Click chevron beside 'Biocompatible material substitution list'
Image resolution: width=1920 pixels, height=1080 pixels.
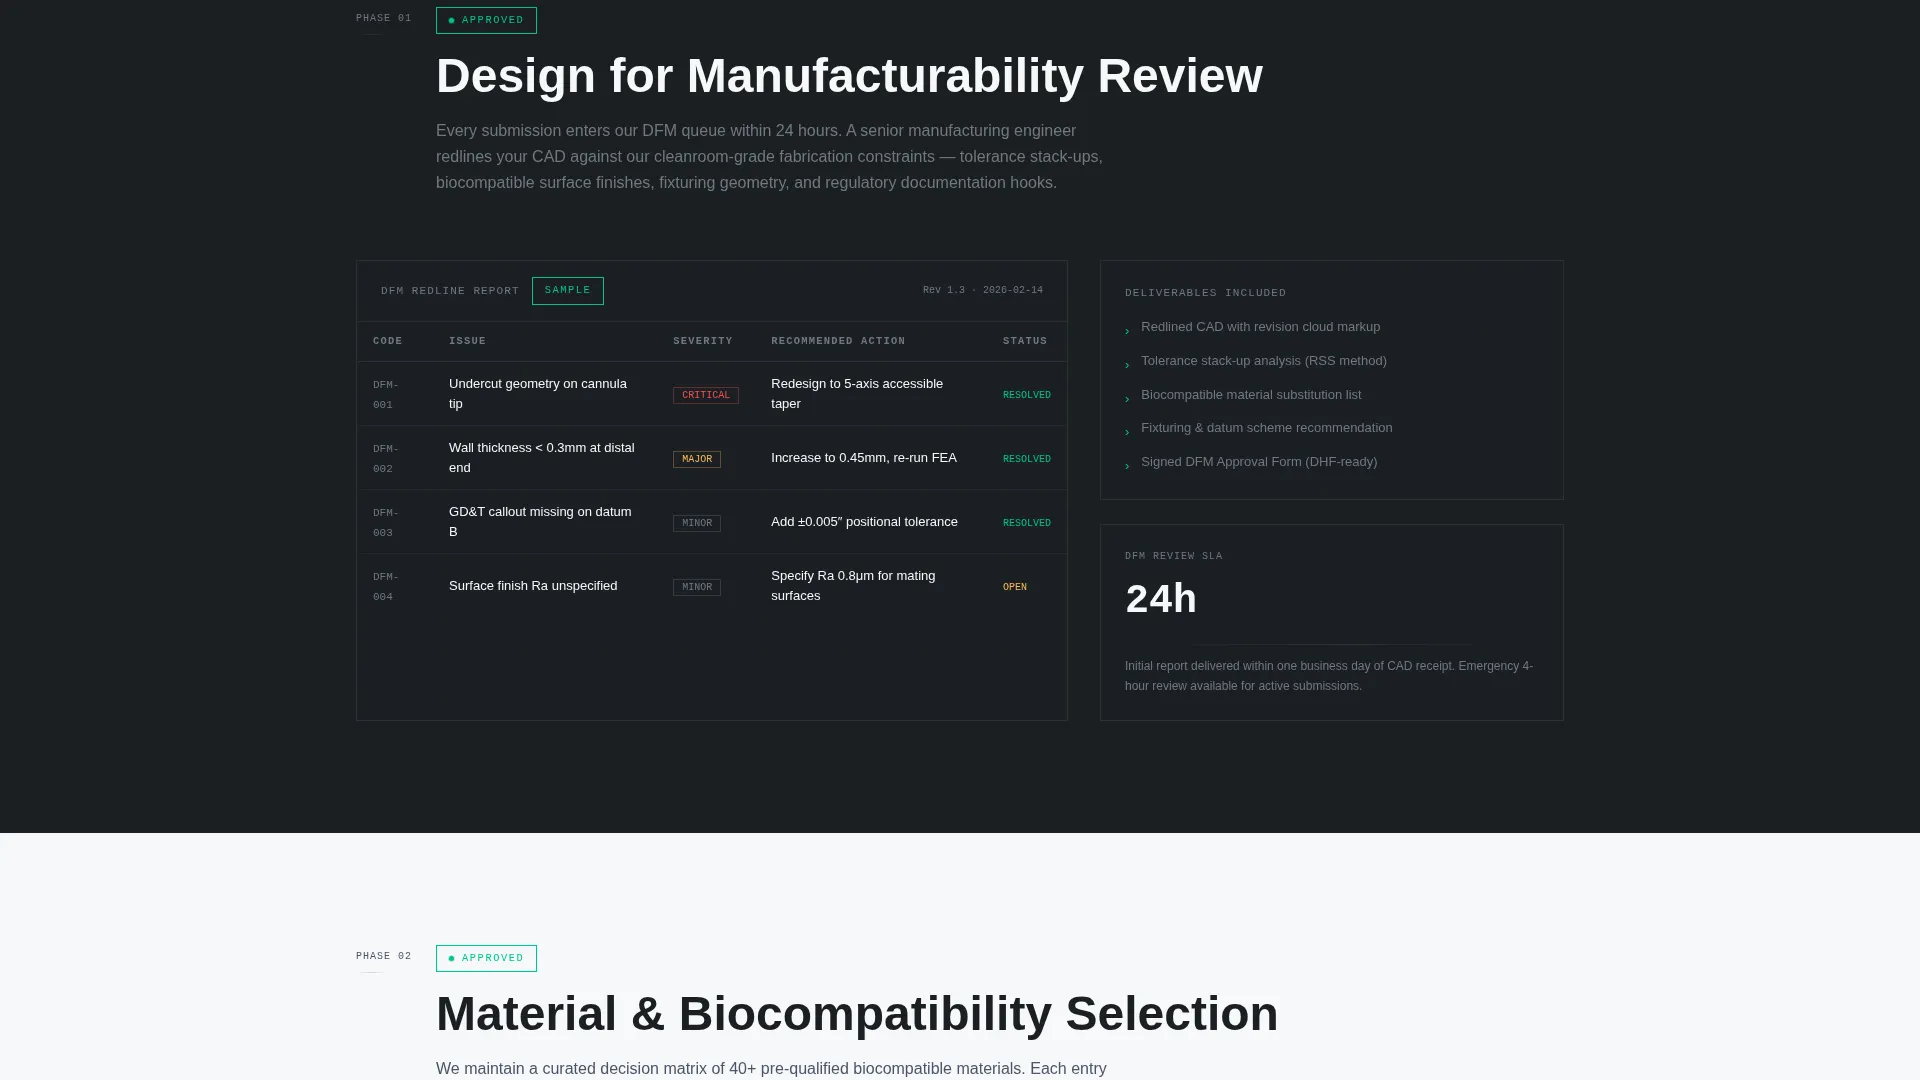pos(1127,399)
